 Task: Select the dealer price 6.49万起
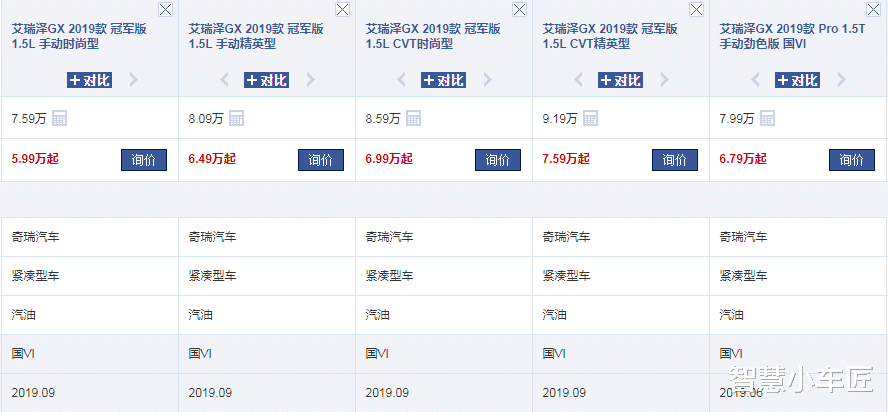click(x=212, y=159)
